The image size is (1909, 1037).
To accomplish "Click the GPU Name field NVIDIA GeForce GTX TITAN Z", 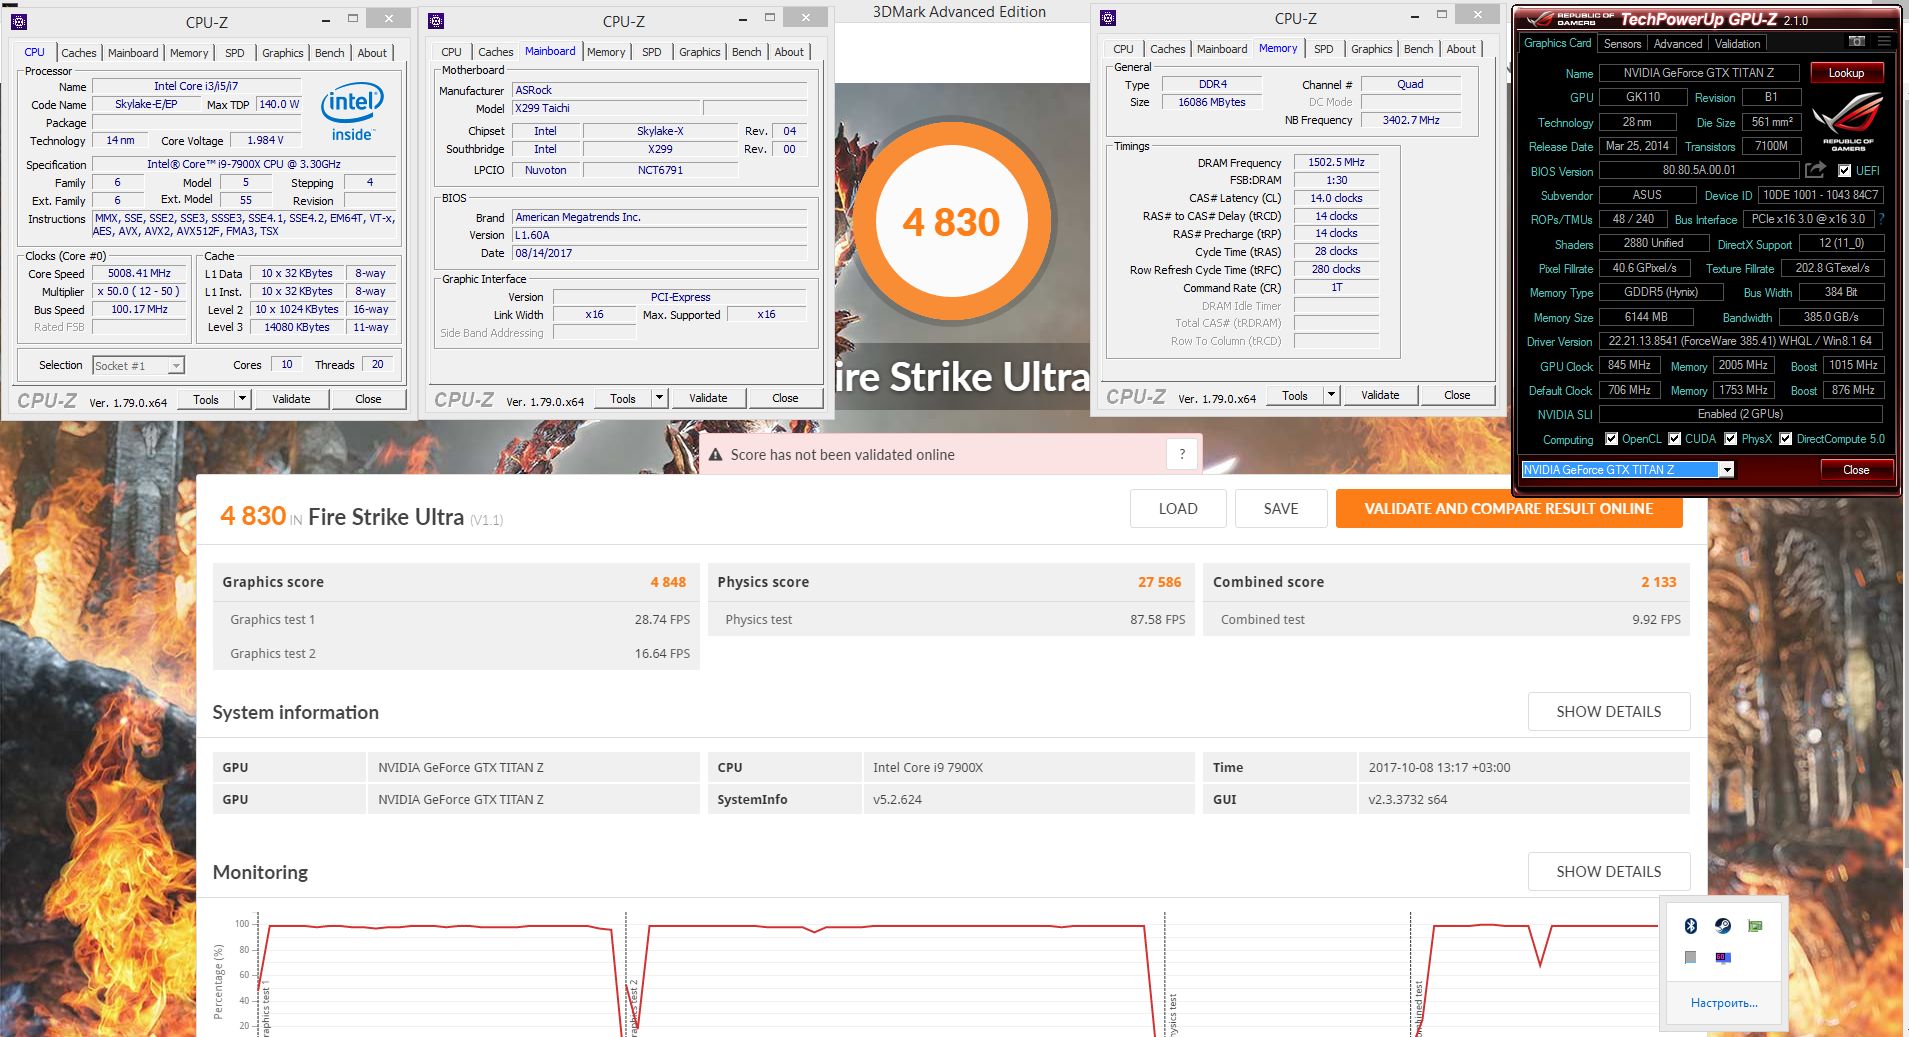I will click(x=1699, y=73).
